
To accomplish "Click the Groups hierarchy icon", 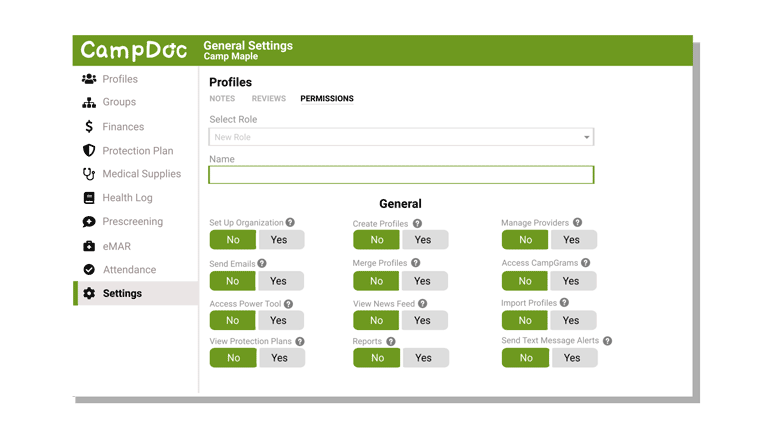I will 89,102.
